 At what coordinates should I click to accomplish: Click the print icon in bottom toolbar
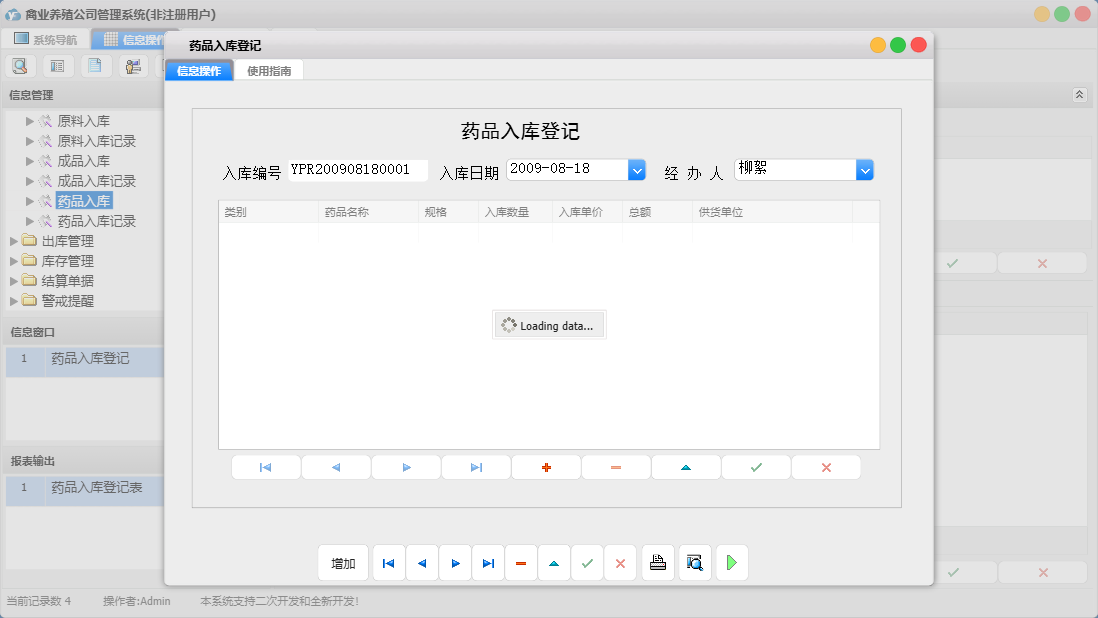[x=658, y=562]
